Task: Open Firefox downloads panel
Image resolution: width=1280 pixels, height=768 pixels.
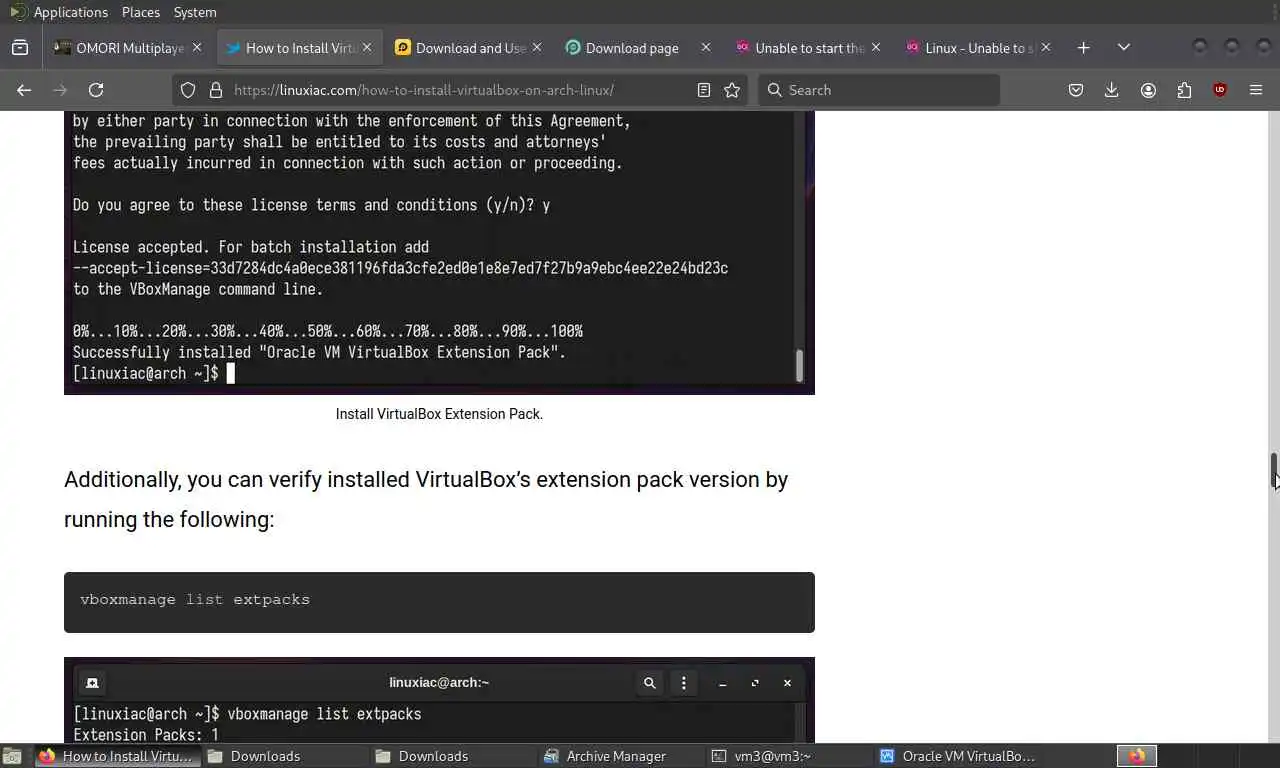Action: point(1111,90)
